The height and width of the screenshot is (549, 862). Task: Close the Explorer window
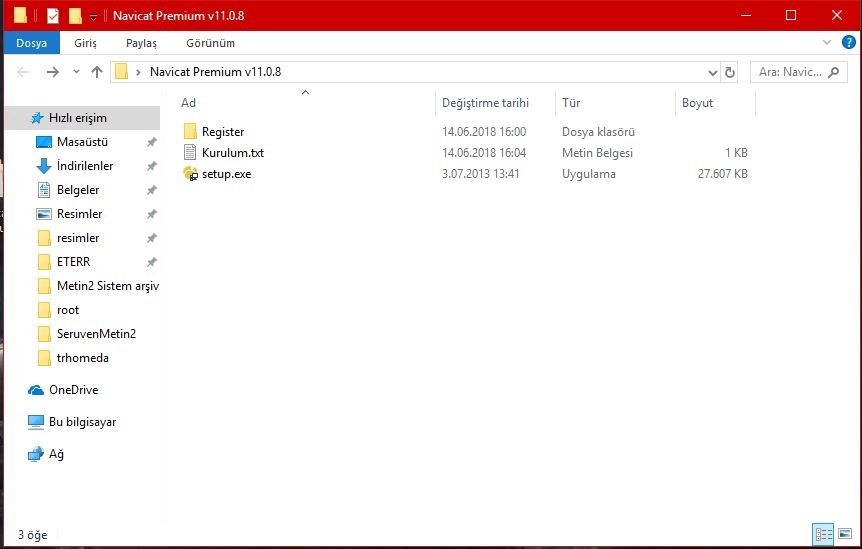click(837, 15)
